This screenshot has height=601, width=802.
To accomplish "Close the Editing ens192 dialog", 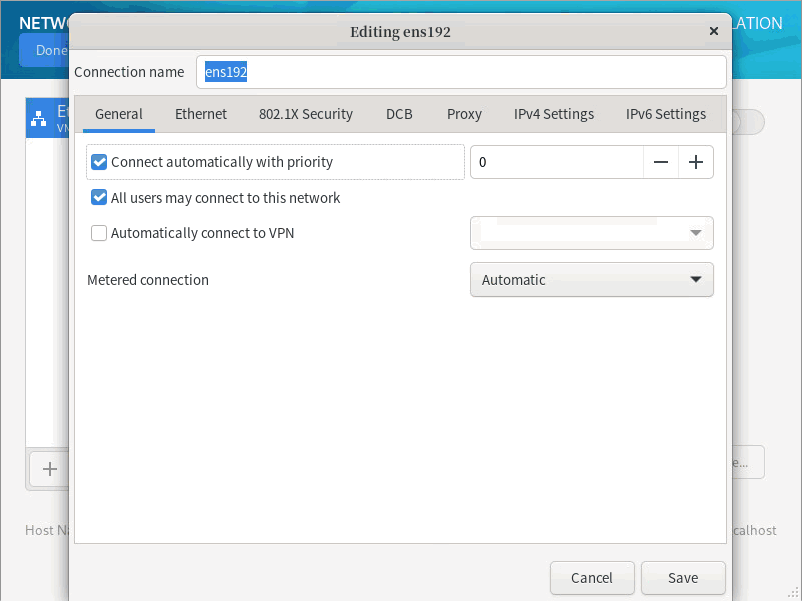I will pyautogui.click(x=714, y=31).
